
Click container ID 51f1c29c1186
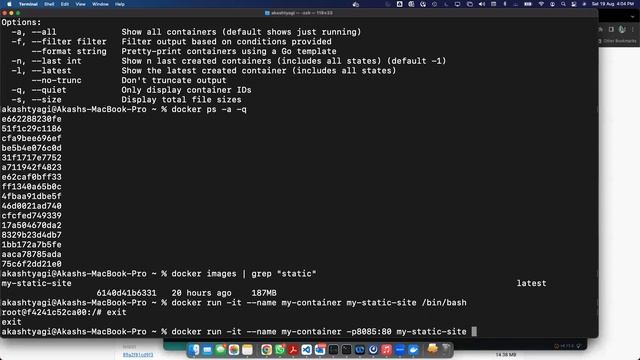31,129
